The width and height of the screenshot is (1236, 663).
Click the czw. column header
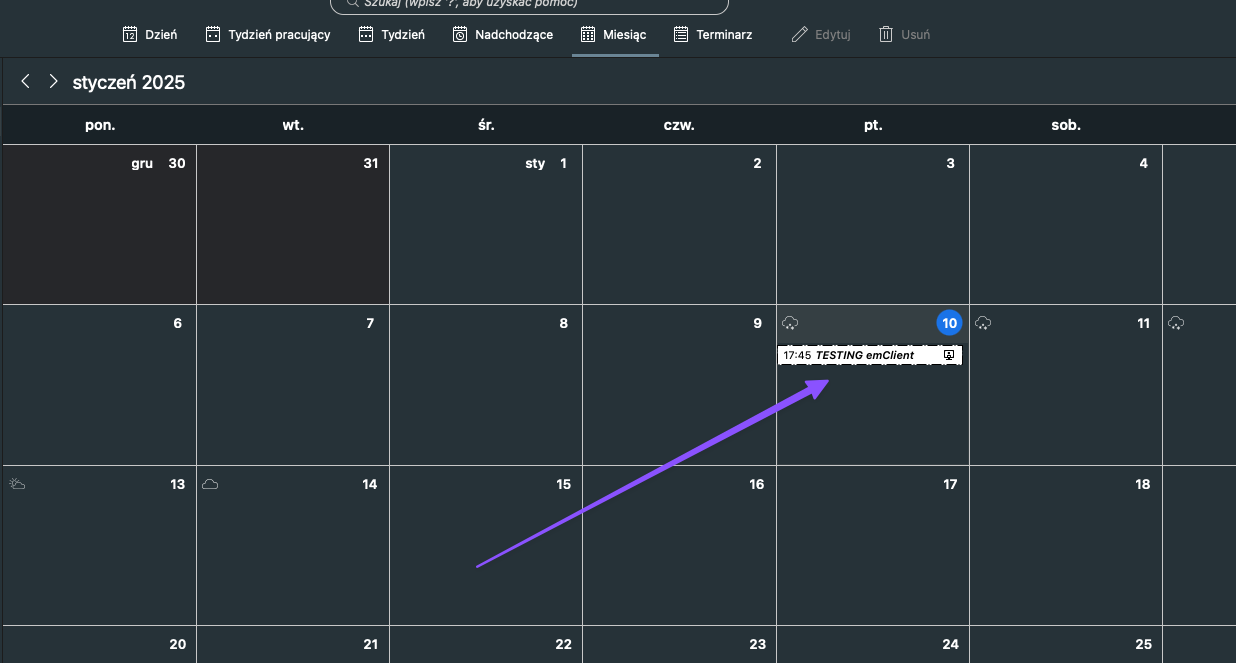[x=679, y=125]
